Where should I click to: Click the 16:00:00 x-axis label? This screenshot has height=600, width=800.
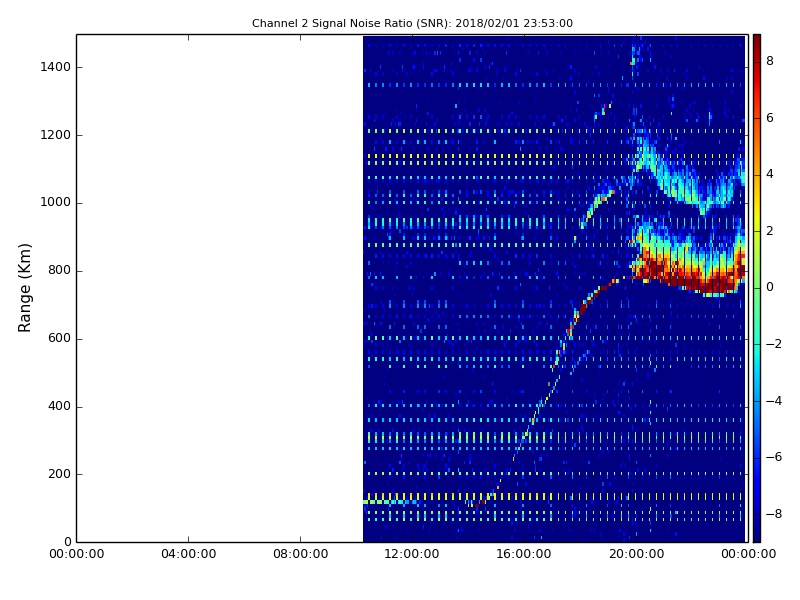coord(524,554)
